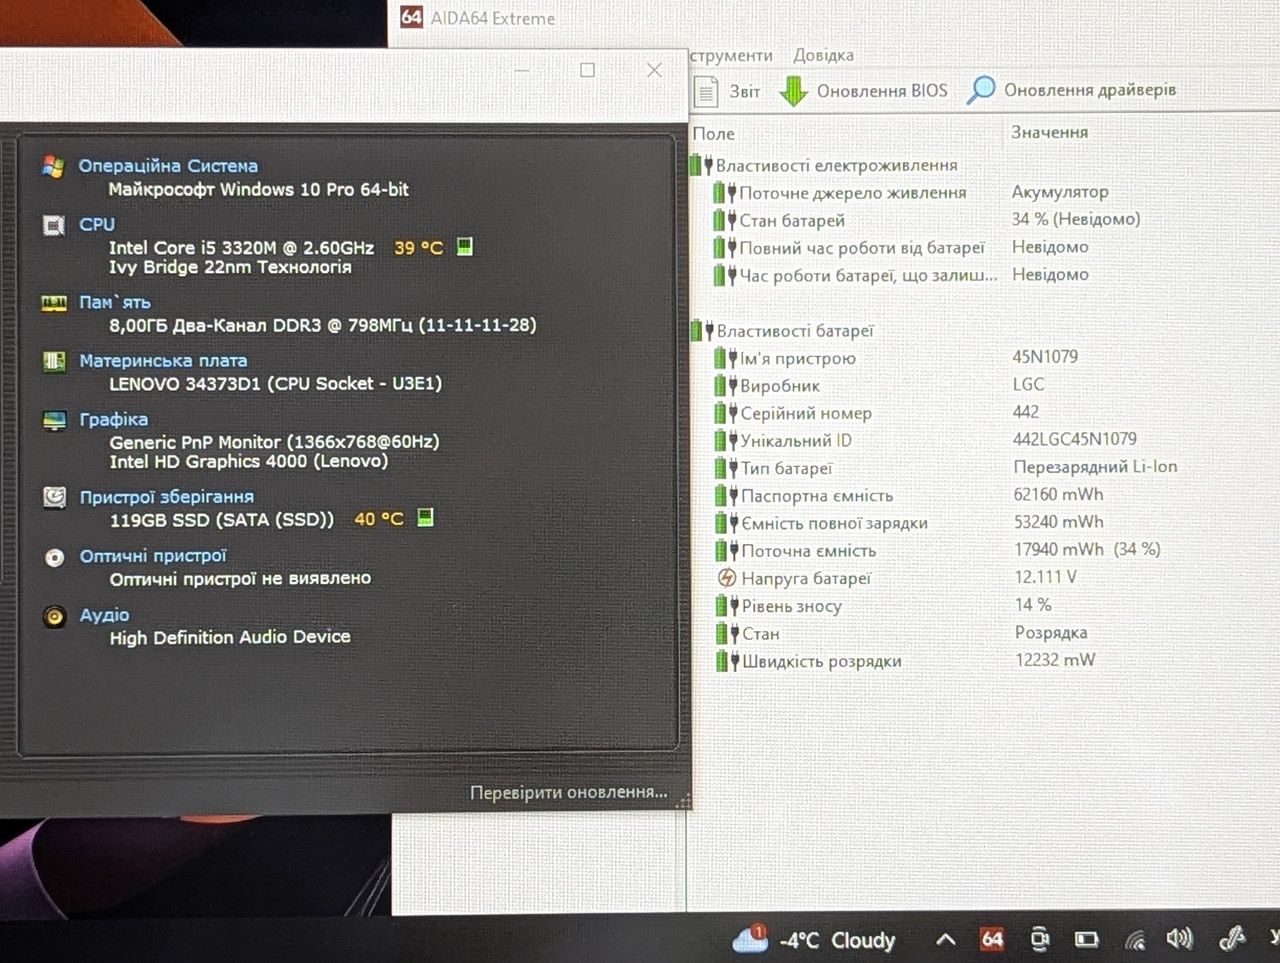Click the AIDA64 tray icon in taskbar
This screenshot has height=963, width=1280.
click(x=991, y=939)
